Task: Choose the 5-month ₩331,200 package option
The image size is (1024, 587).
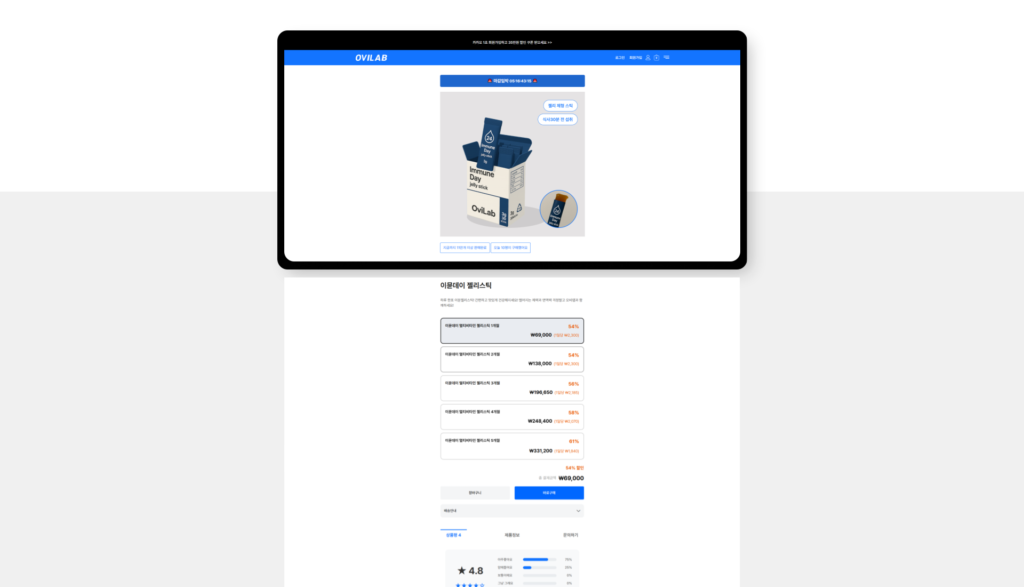Action: pos(512,446)
